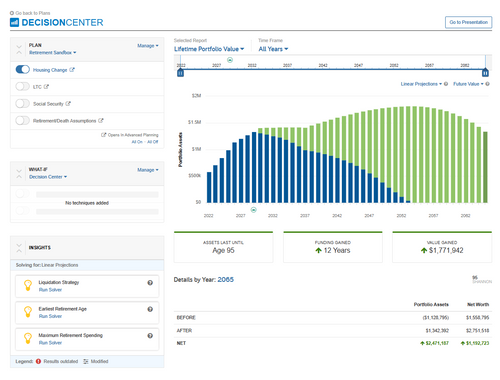500x380 pixels.
Task: Open Future Value dropdown
Action: [468, 84]
